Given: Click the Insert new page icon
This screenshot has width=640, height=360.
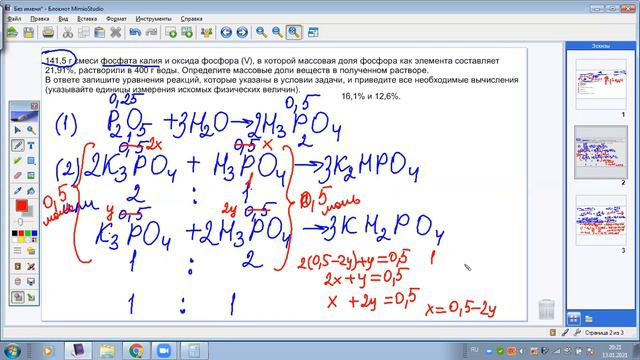Looking at the screenshot, I should pyautogui.click(x=171, y=32).
